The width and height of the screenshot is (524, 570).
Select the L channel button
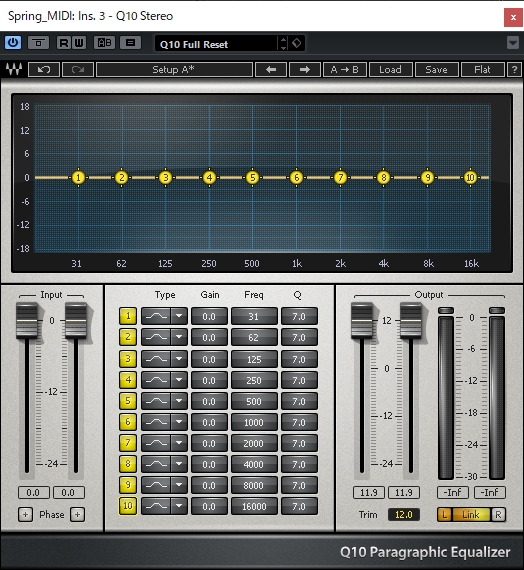coord(445,514)
